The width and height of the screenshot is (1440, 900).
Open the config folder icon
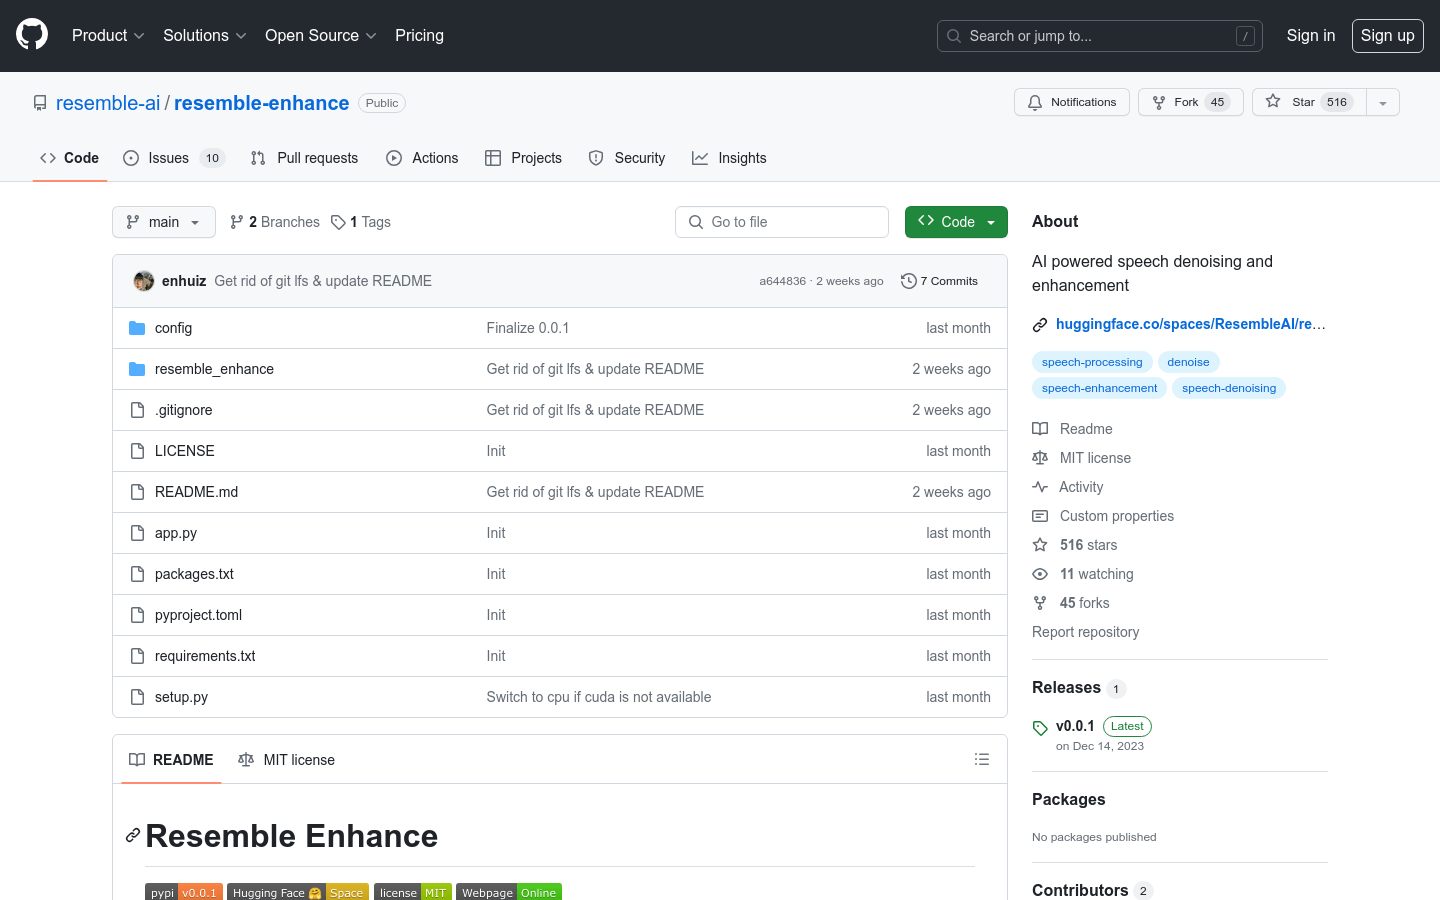137,328
